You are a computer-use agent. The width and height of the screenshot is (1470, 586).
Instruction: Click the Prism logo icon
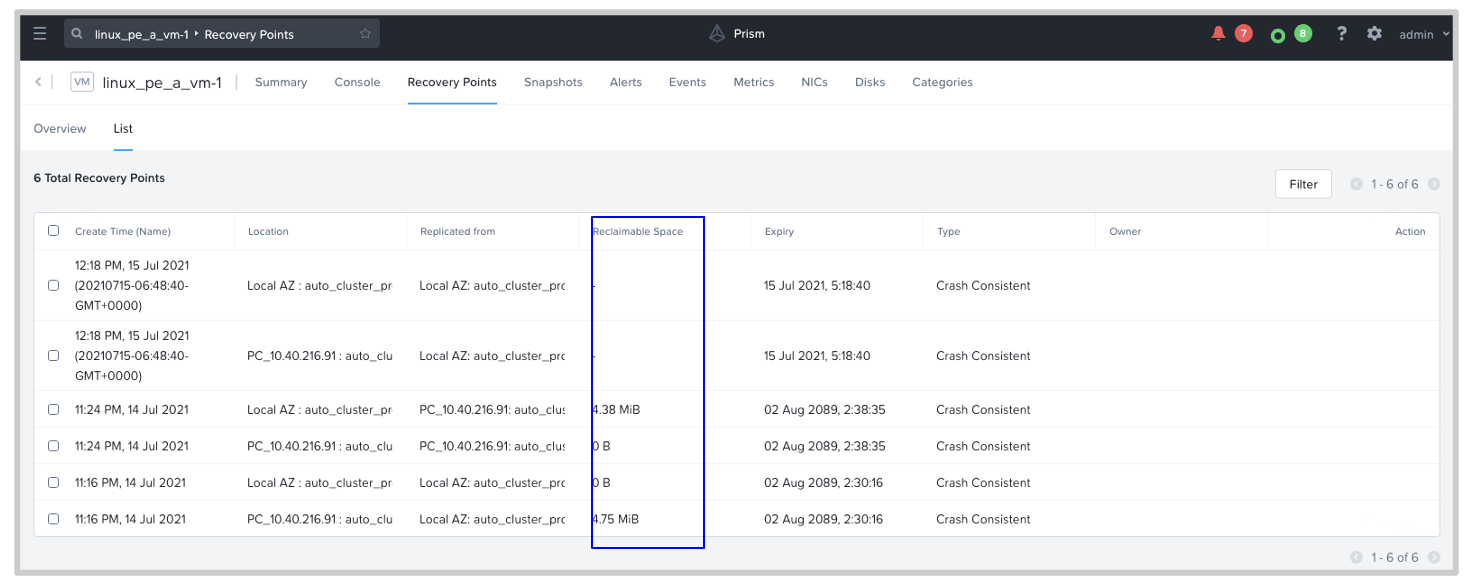pos(716,34)
